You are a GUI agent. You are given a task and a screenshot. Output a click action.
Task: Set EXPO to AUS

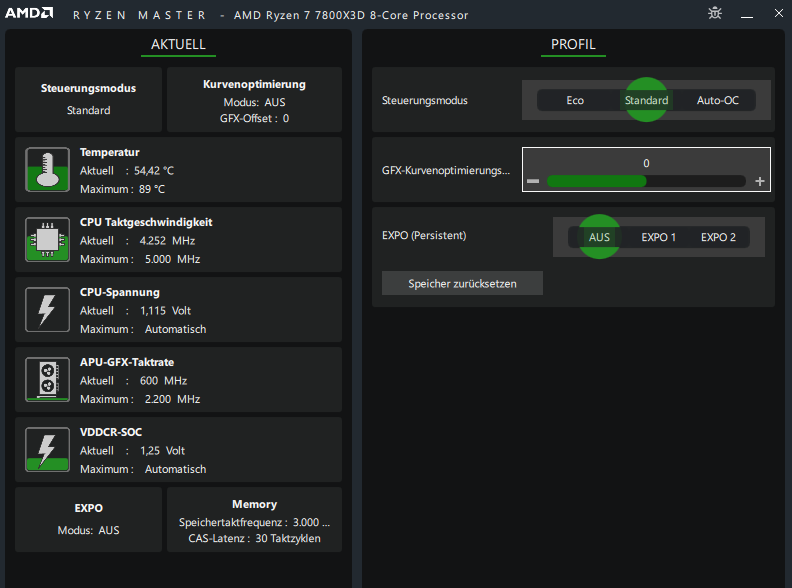pos(599,237)
